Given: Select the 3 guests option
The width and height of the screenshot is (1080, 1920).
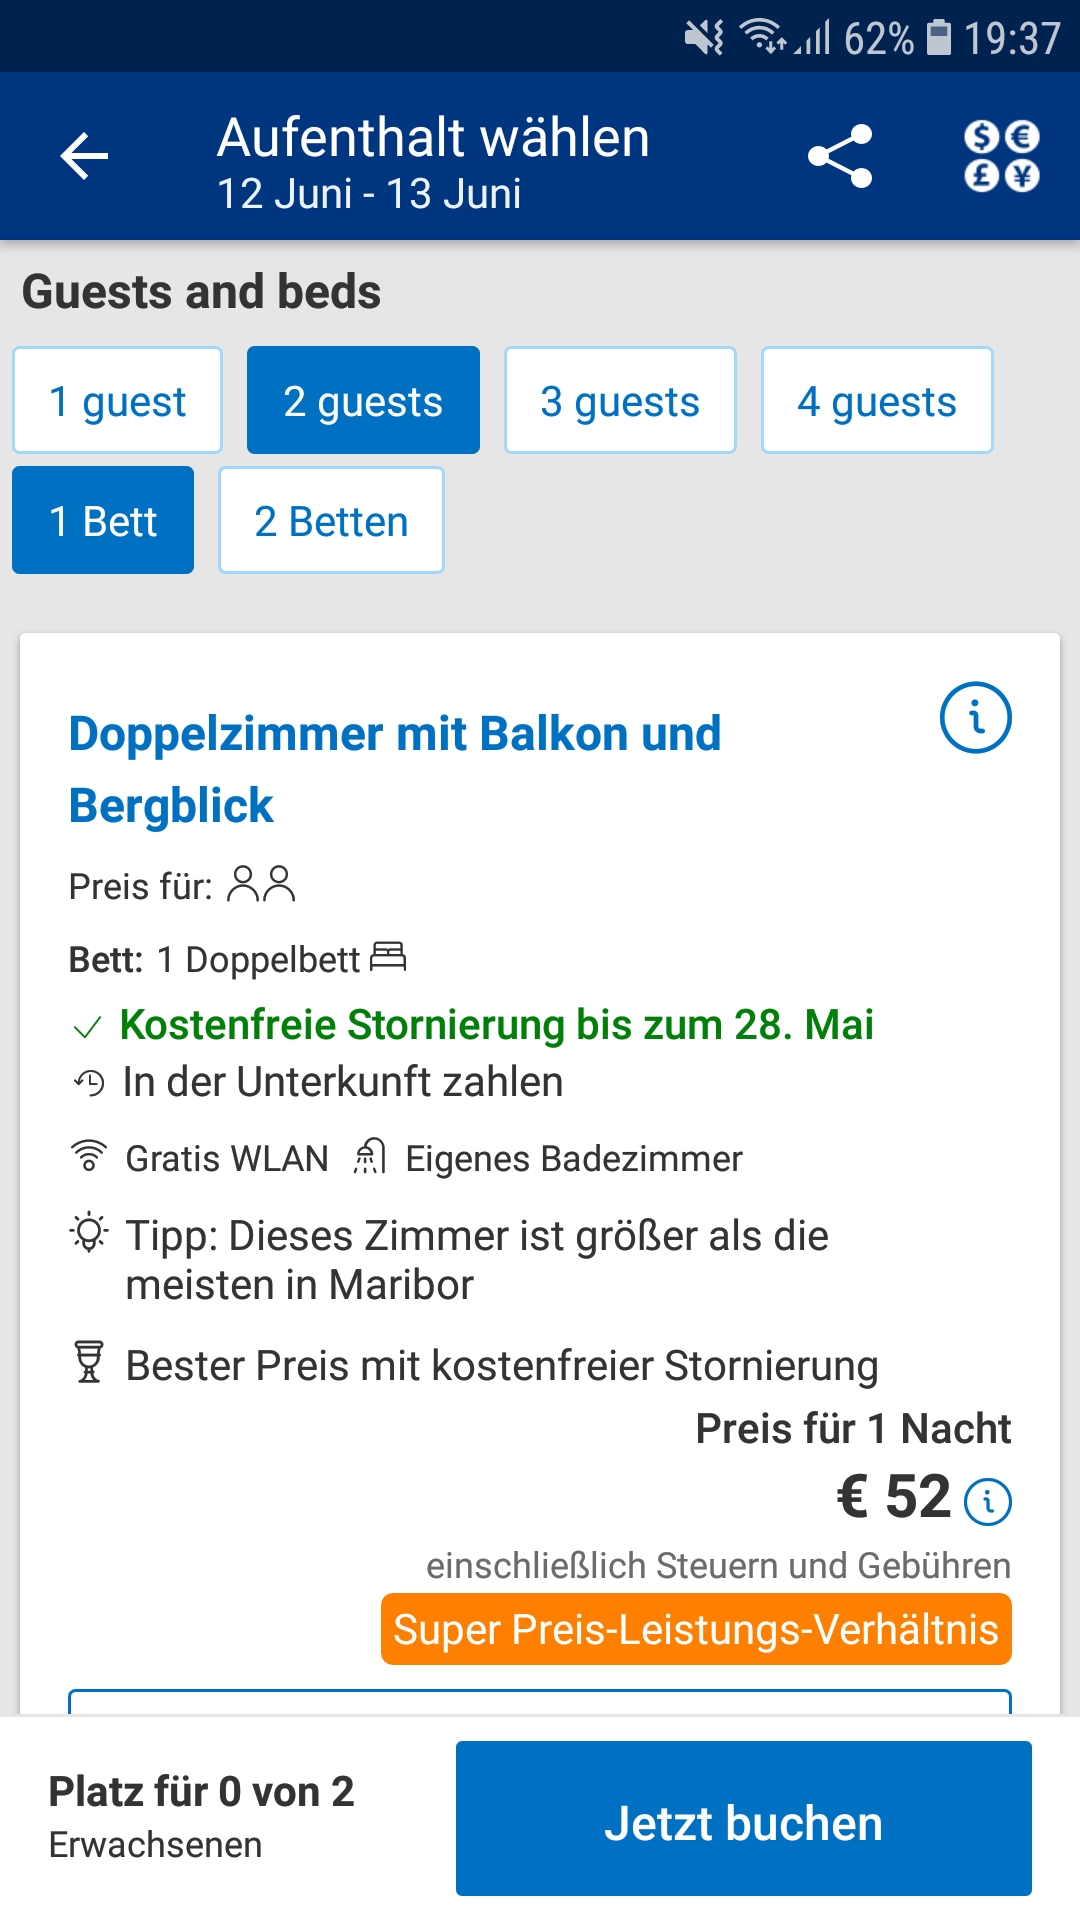Looking at the screenshot, I should coord(620,401).
